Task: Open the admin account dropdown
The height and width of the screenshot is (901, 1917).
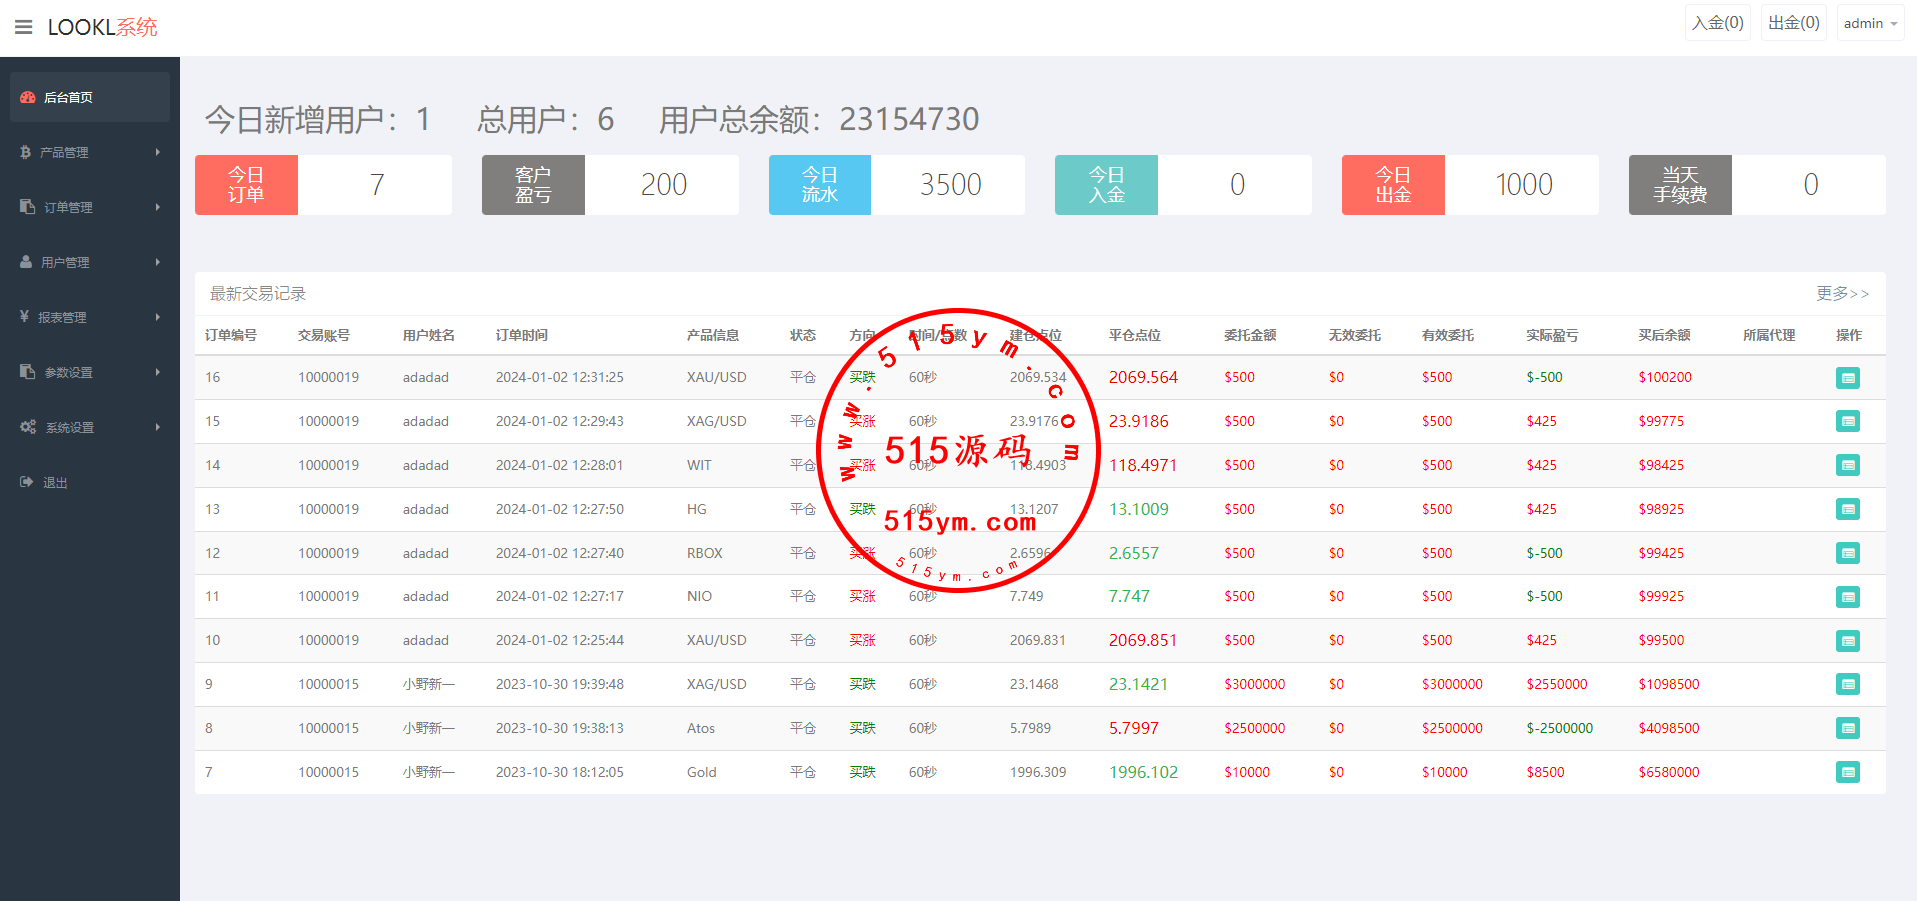Action: 1869,23
